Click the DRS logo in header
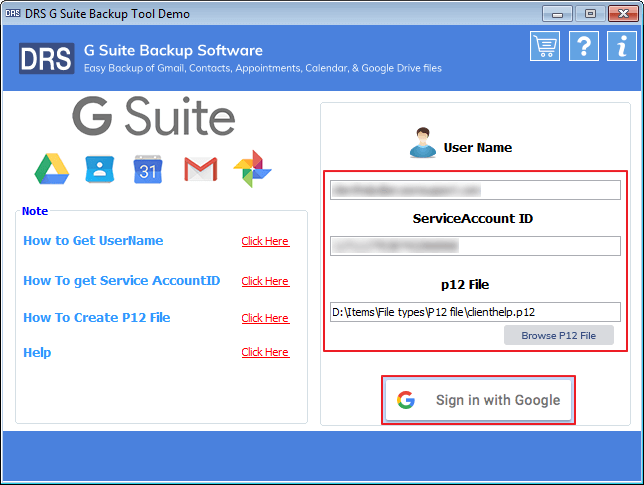Screen dimensions: 644x485 46,58
